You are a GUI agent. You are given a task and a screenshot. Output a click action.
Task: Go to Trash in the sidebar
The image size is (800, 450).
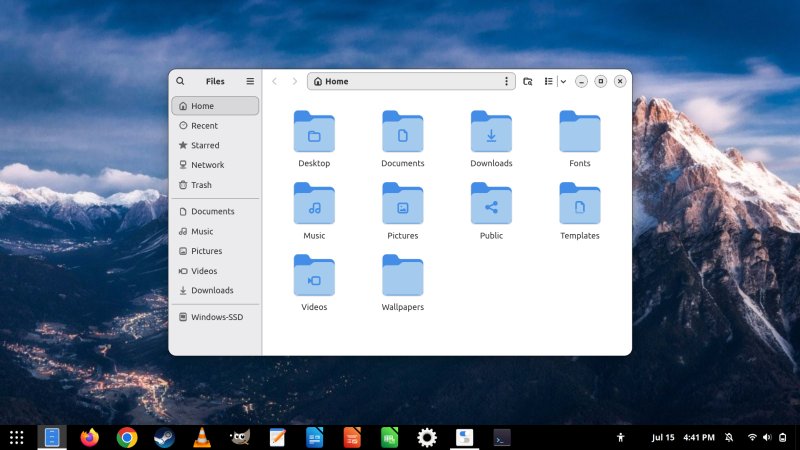pos(201,185)
